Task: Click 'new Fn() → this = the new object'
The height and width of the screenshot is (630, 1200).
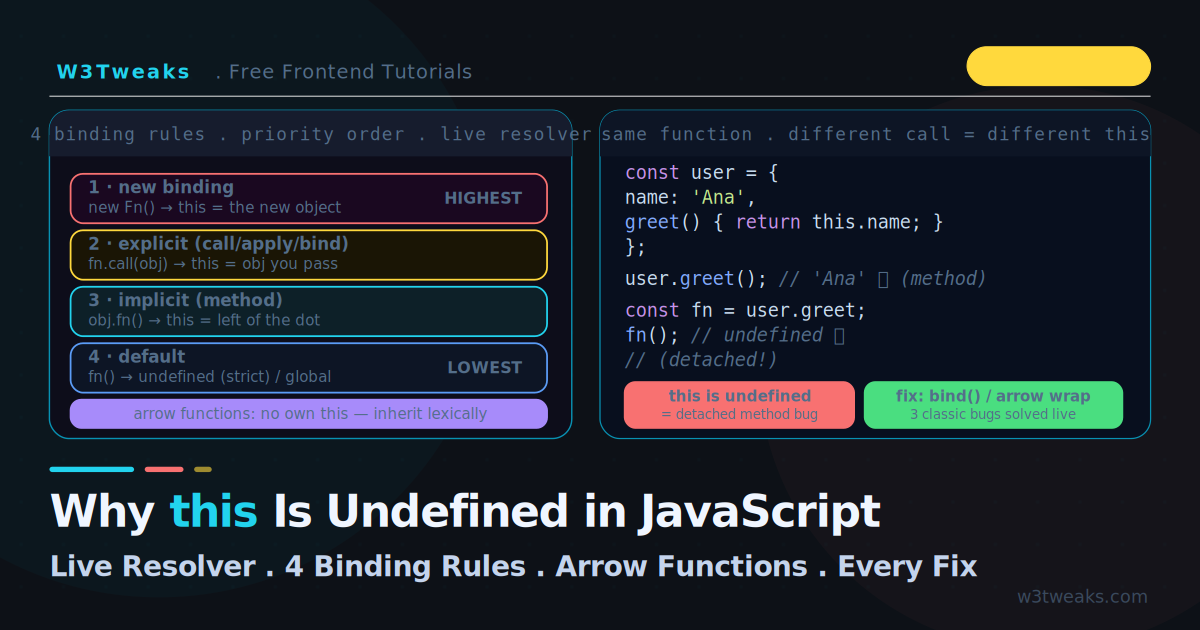Action: [x=214, y=208]
